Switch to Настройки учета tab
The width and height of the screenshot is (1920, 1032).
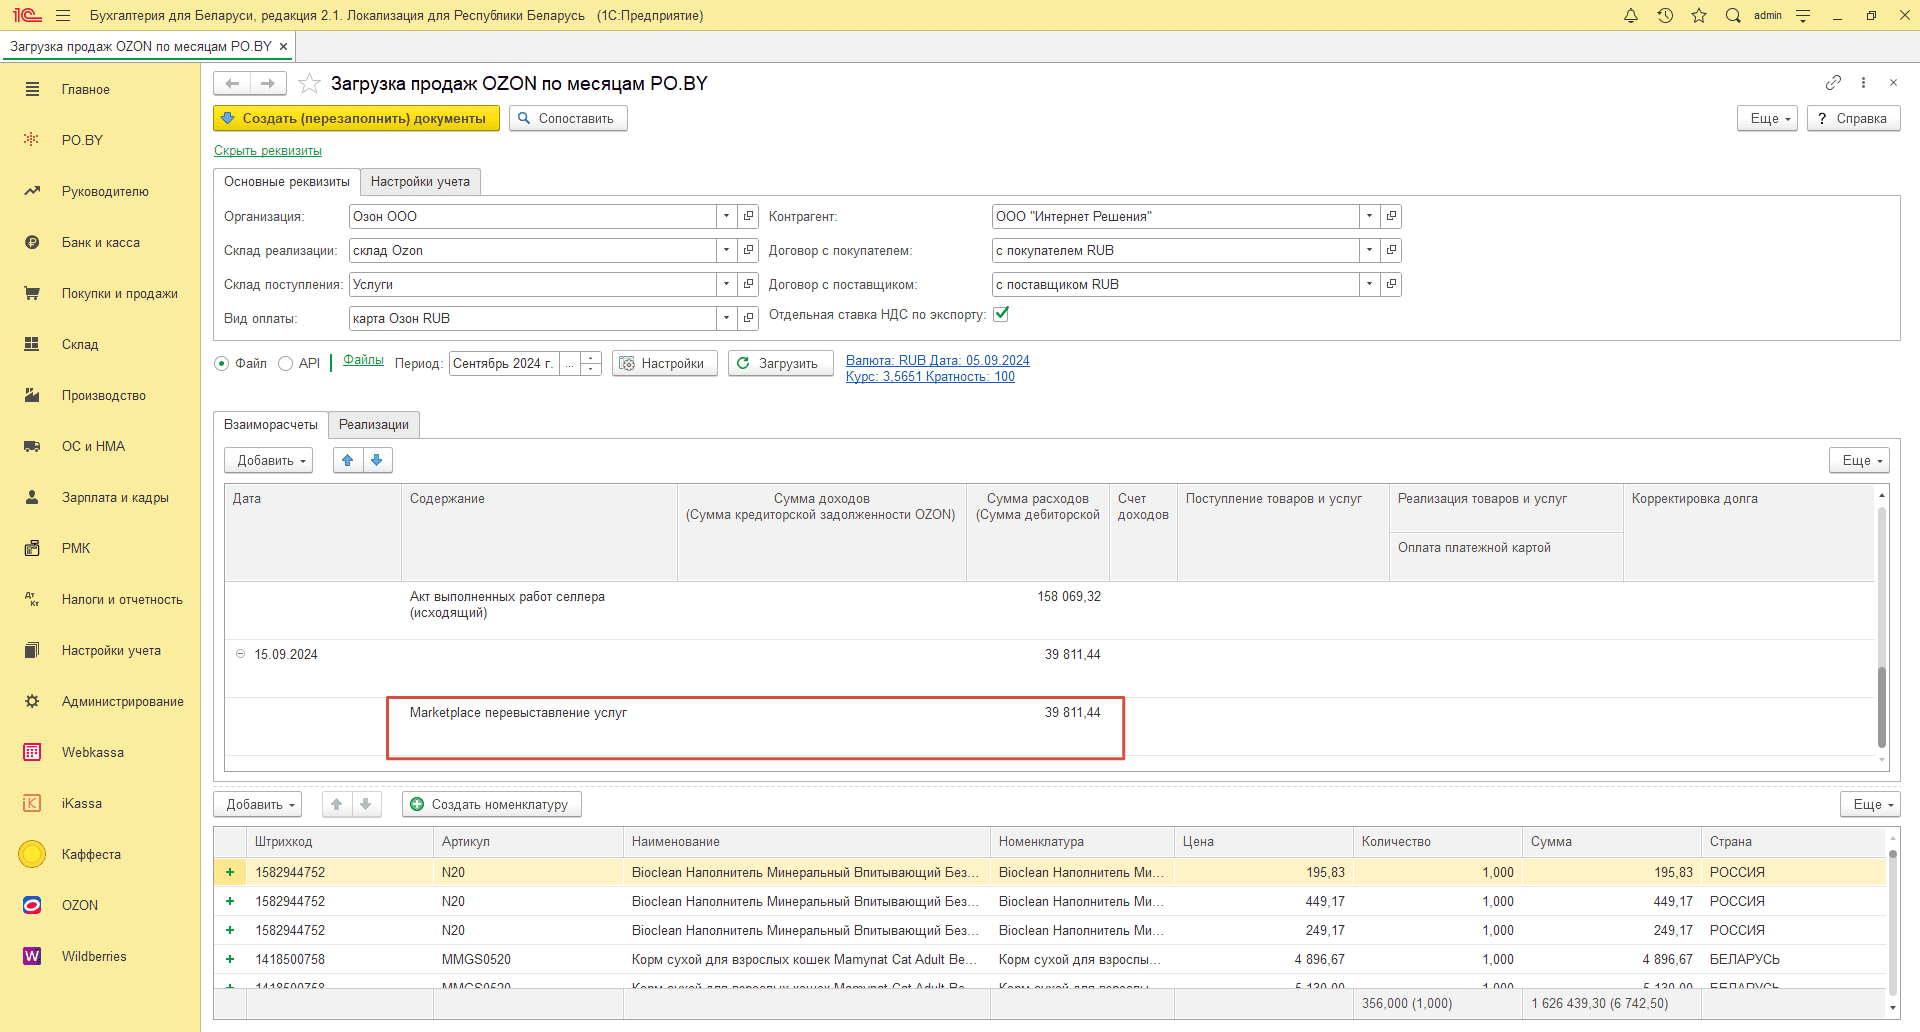[420, 181]
